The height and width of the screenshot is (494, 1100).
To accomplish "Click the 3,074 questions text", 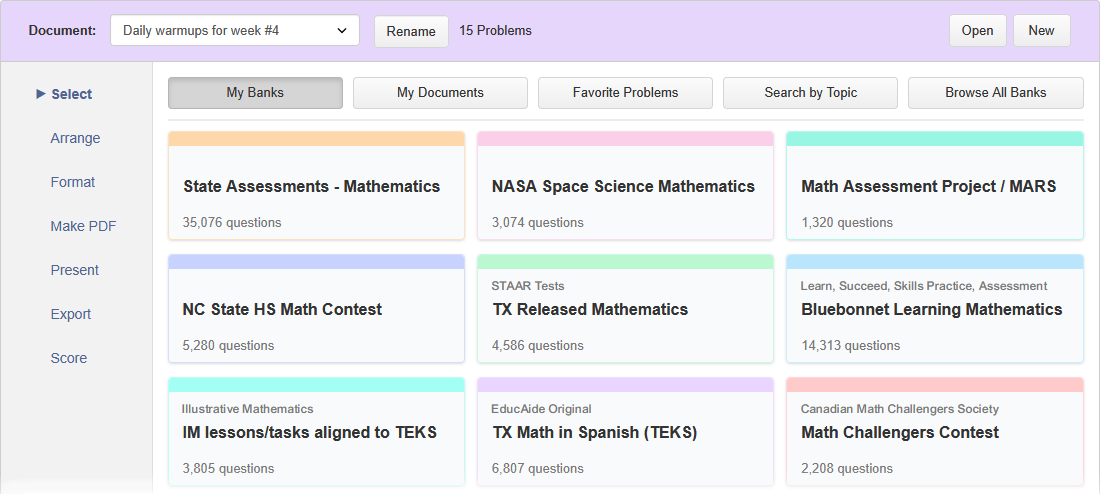I will pyautogui.click(x=537, y=222).
